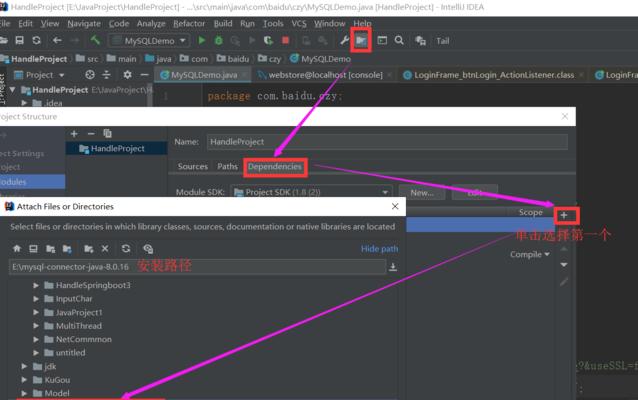638x400 pixels.
Task: Click the module Name input field
Action: coord(387,142)
